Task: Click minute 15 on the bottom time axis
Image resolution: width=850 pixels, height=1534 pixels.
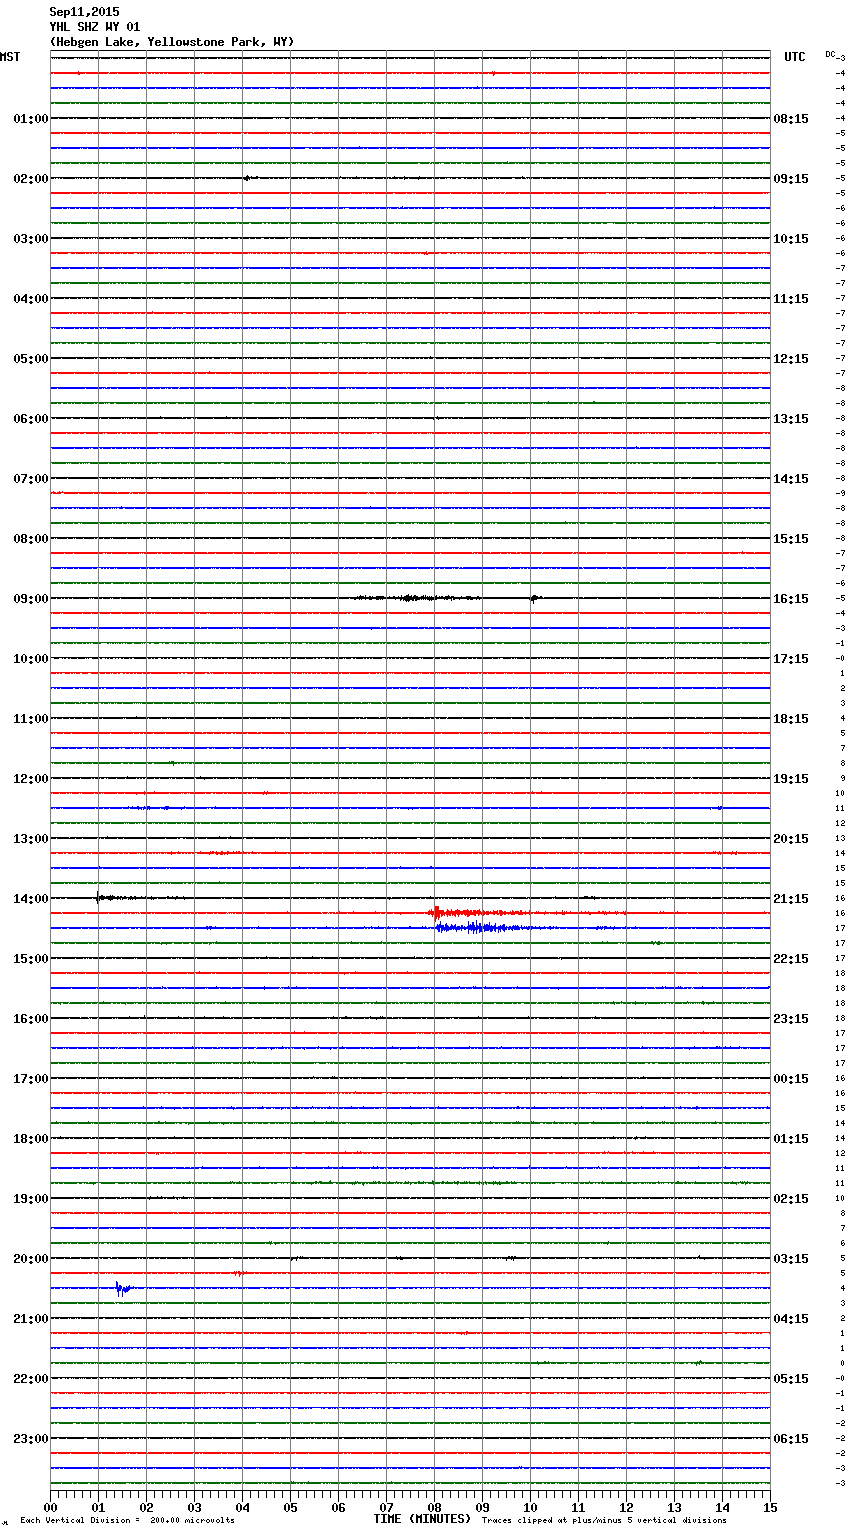Action: [770, 1507]
